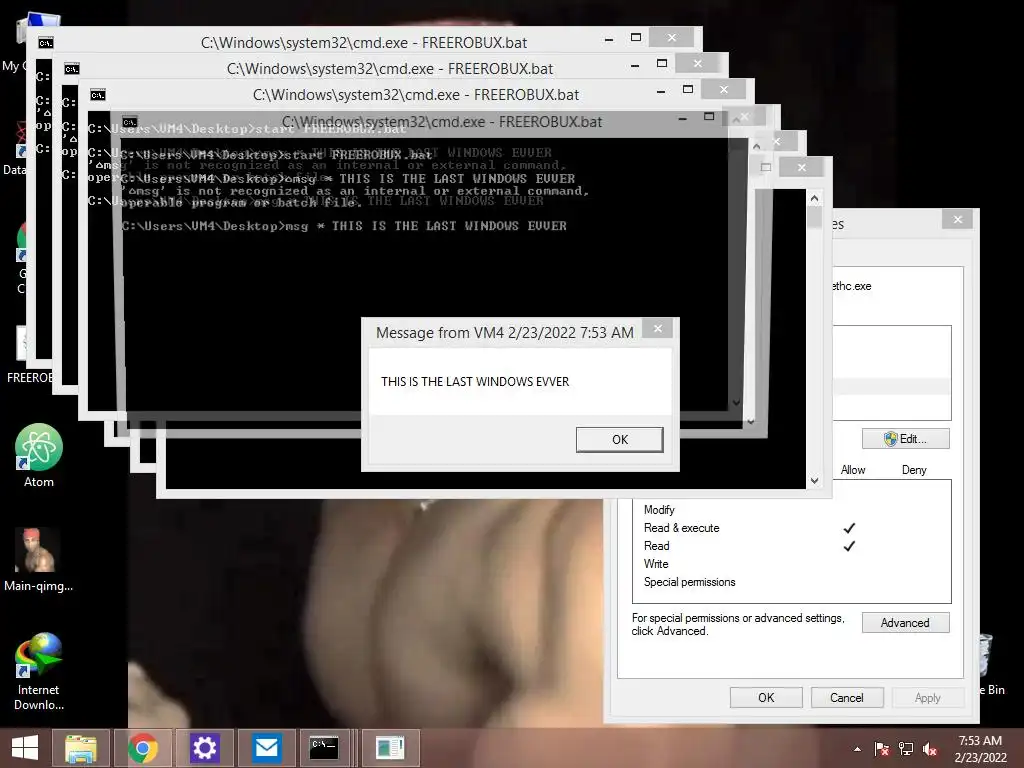The height and width of the screenshot is (768, 1024).
Task: Show hidden tray icons arrow
Action: click(x=857, y=749)
